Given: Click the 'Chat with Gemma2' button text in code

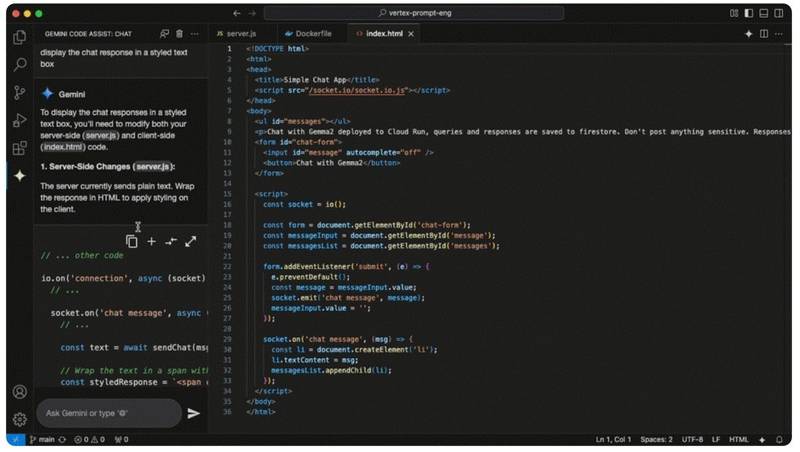Looking at the screenshot, I should [329, 163].
